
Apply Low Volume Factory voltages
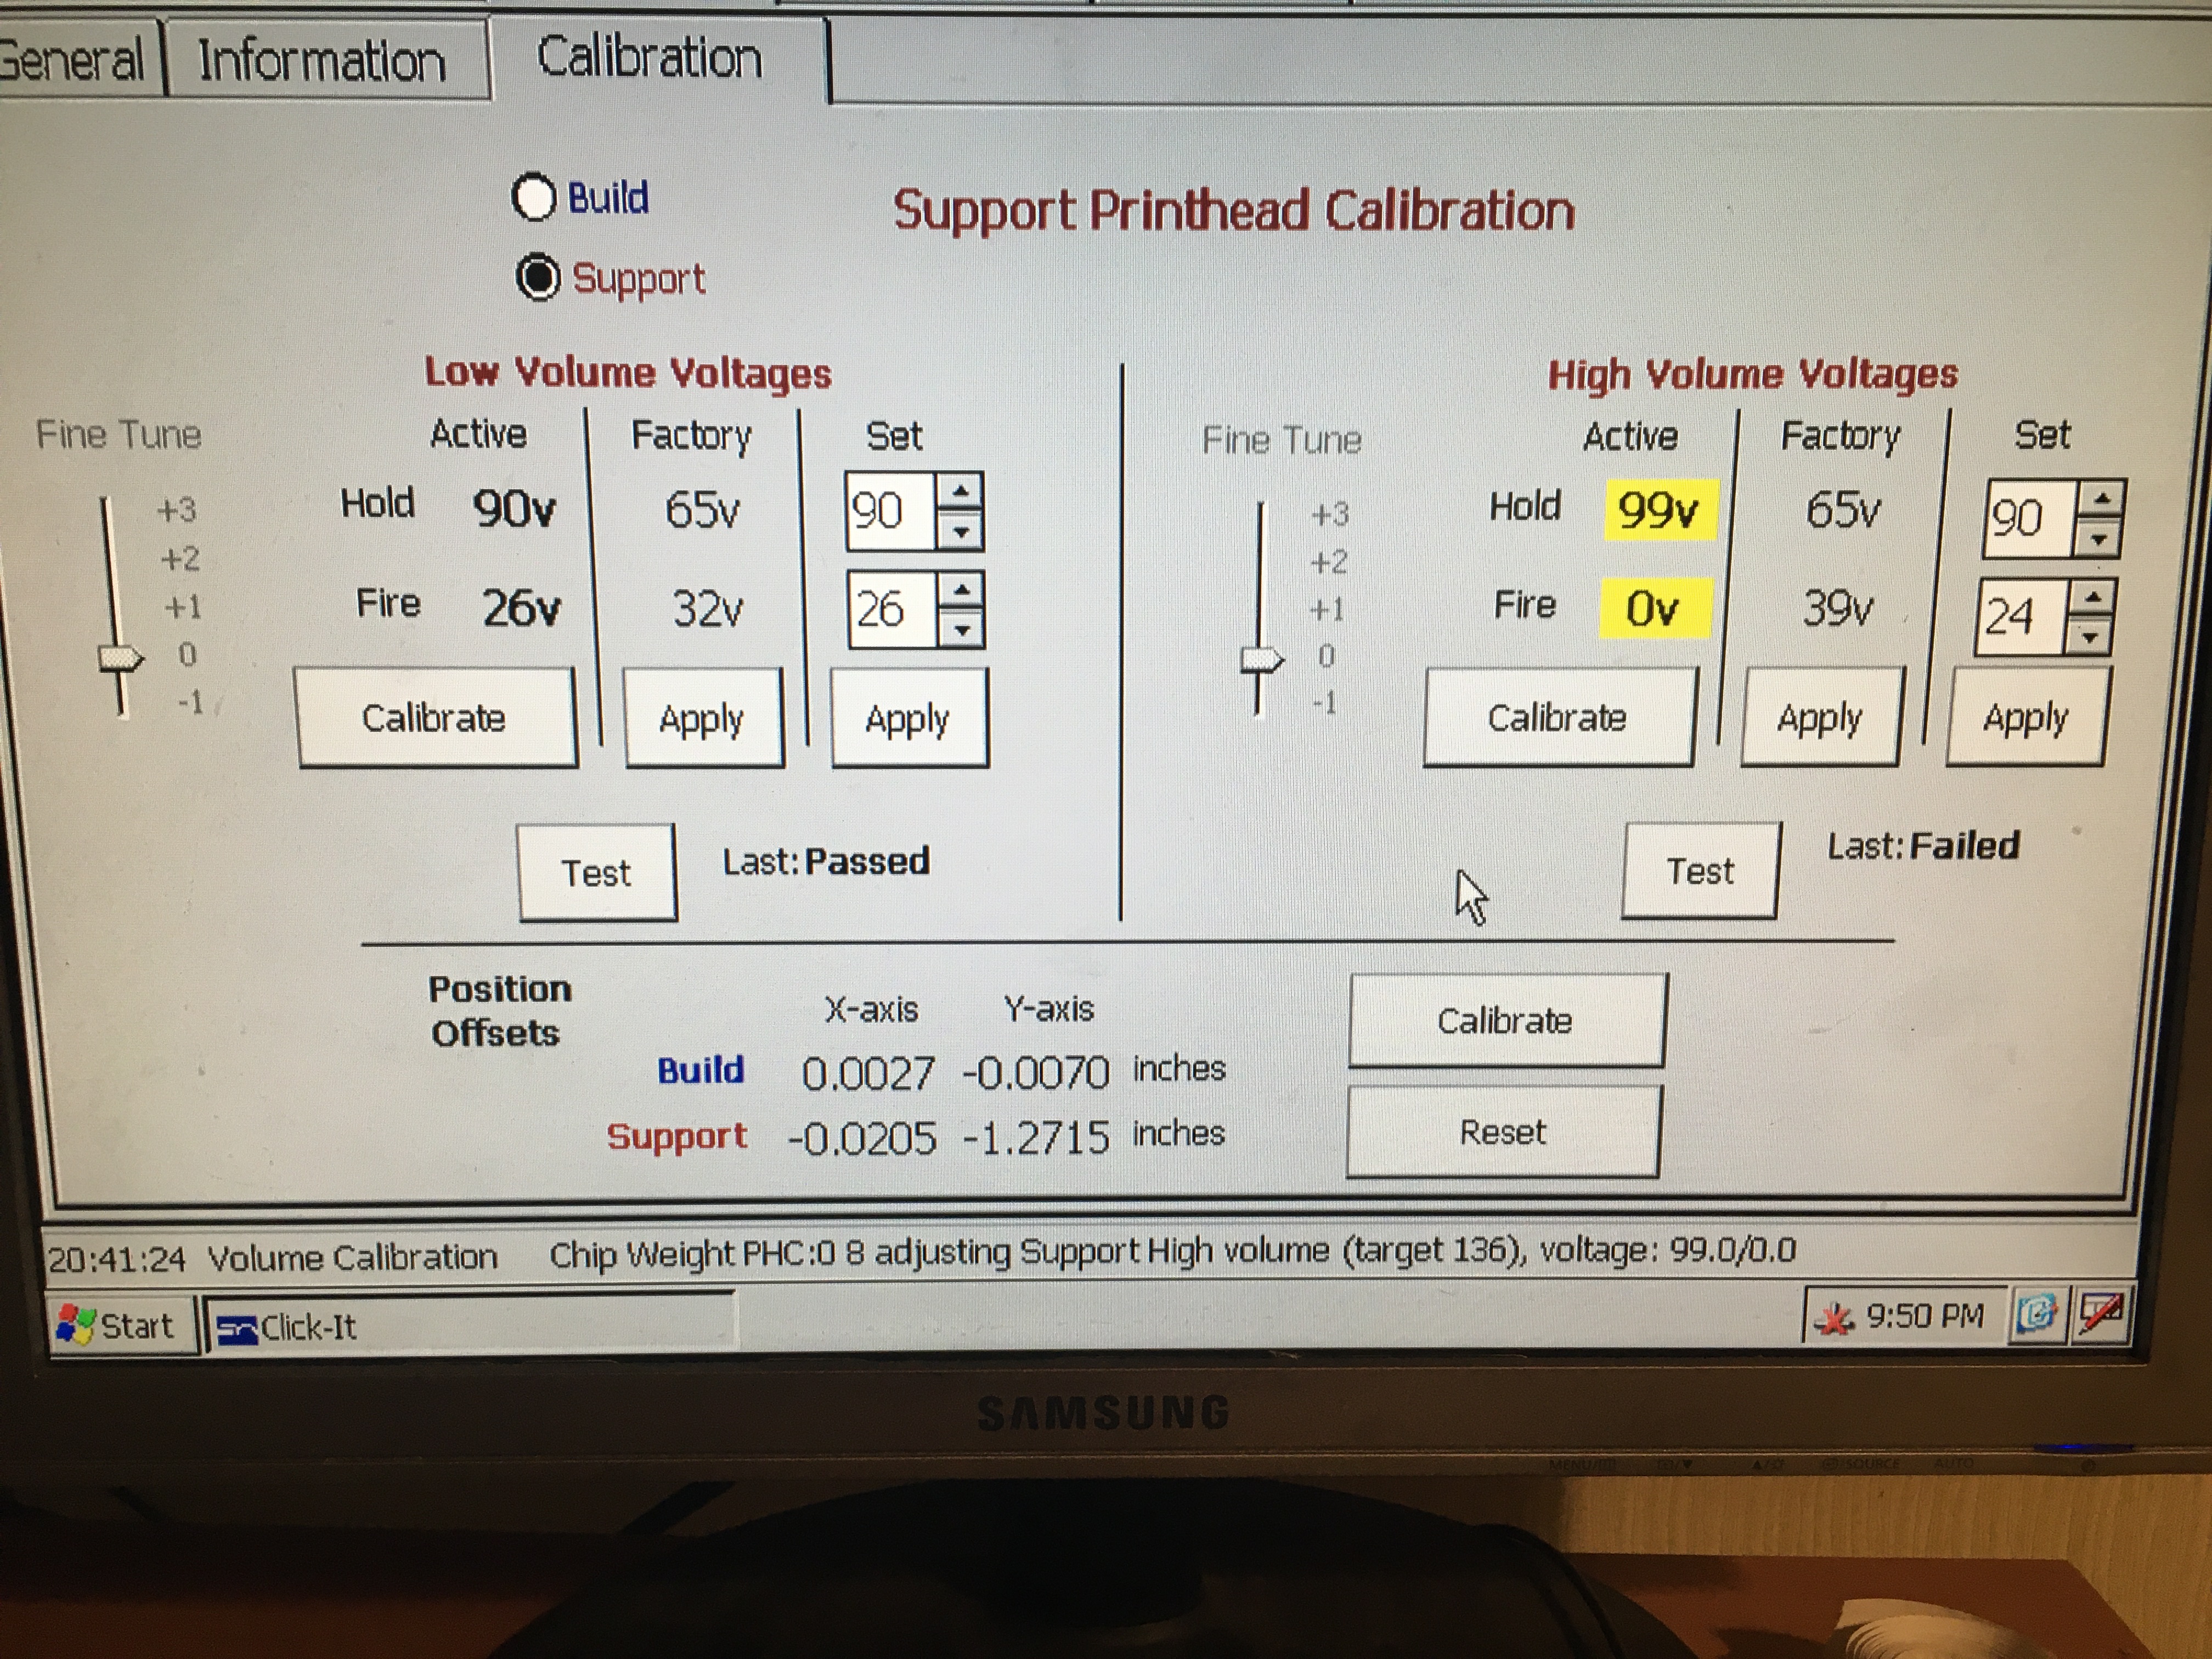pyautogui.click(x=703, y=718)
